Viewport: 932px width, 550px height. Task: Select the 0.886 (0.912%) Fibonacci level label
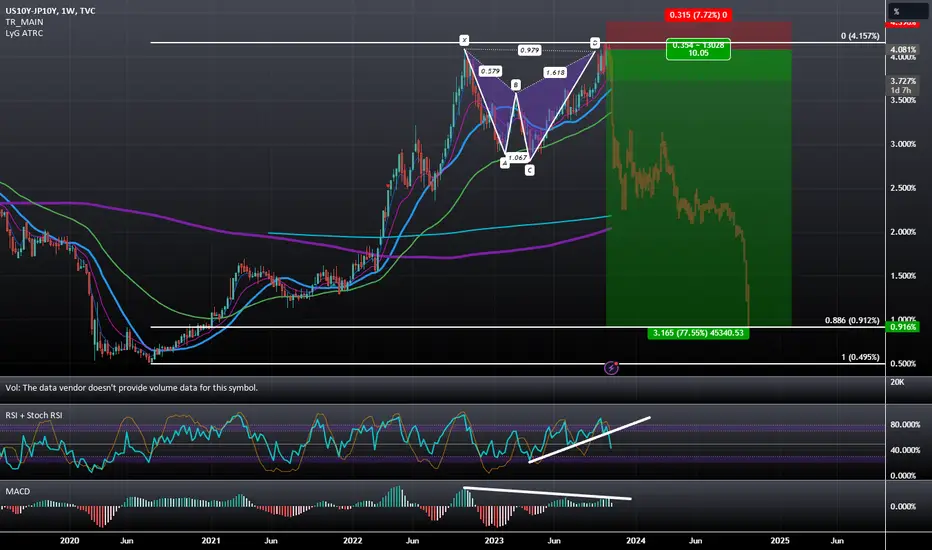click(852, 320)
